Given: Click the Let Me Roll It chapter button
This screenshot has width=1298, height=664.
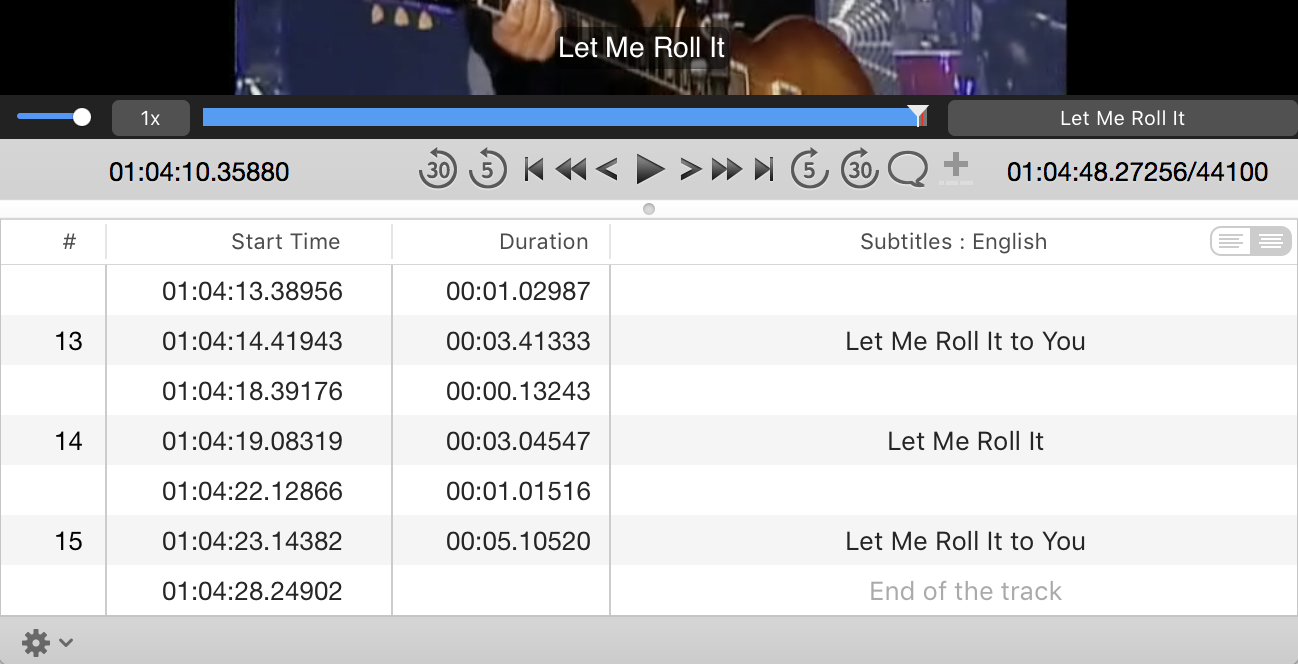Looking at the screenshot, I should 1122,118.
